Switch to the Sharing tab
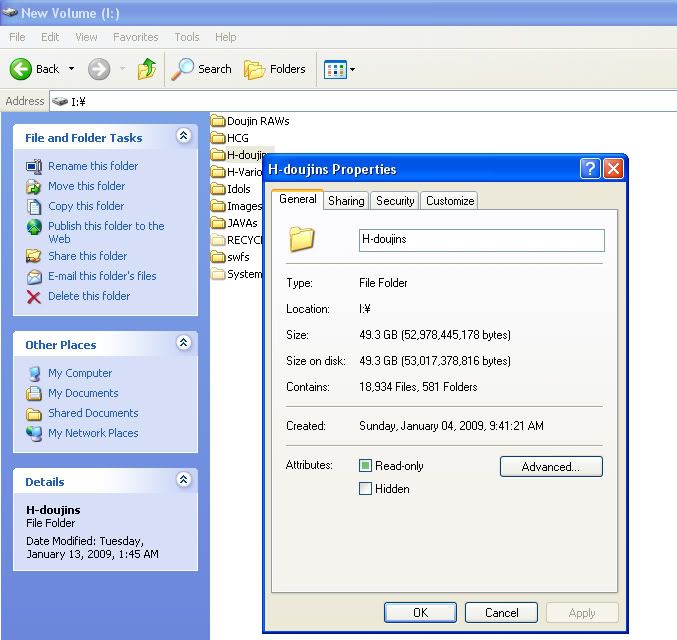 pyautogui.click(x=346, y=201)
